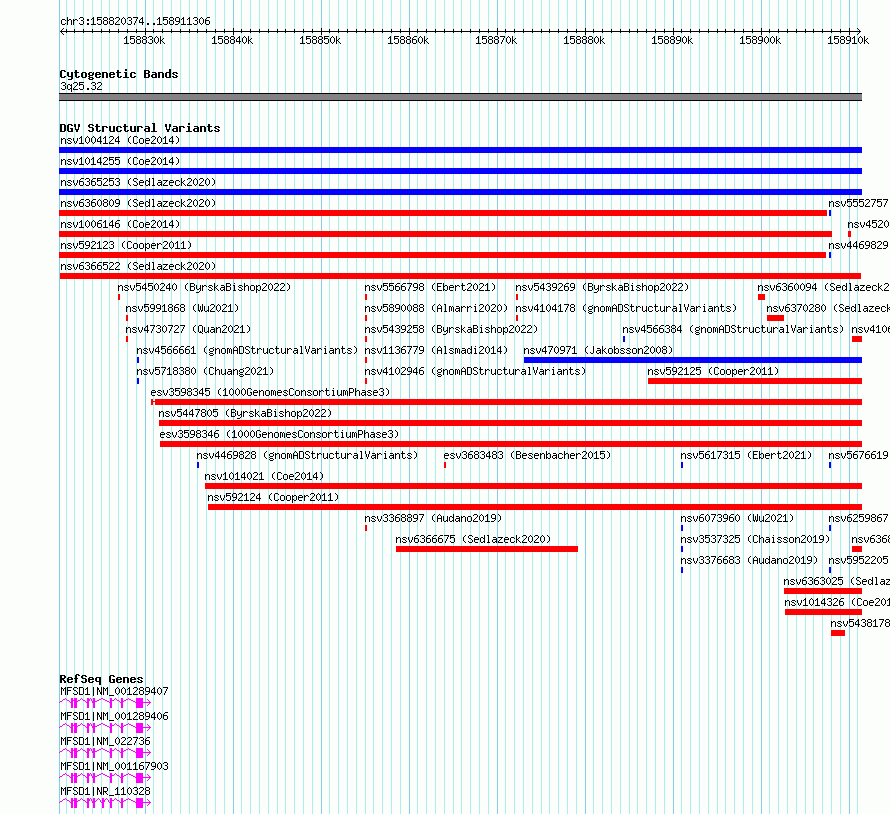Select nsv5617315 (Ebert2021) label

pyautogui.click(x=746, y=455)
